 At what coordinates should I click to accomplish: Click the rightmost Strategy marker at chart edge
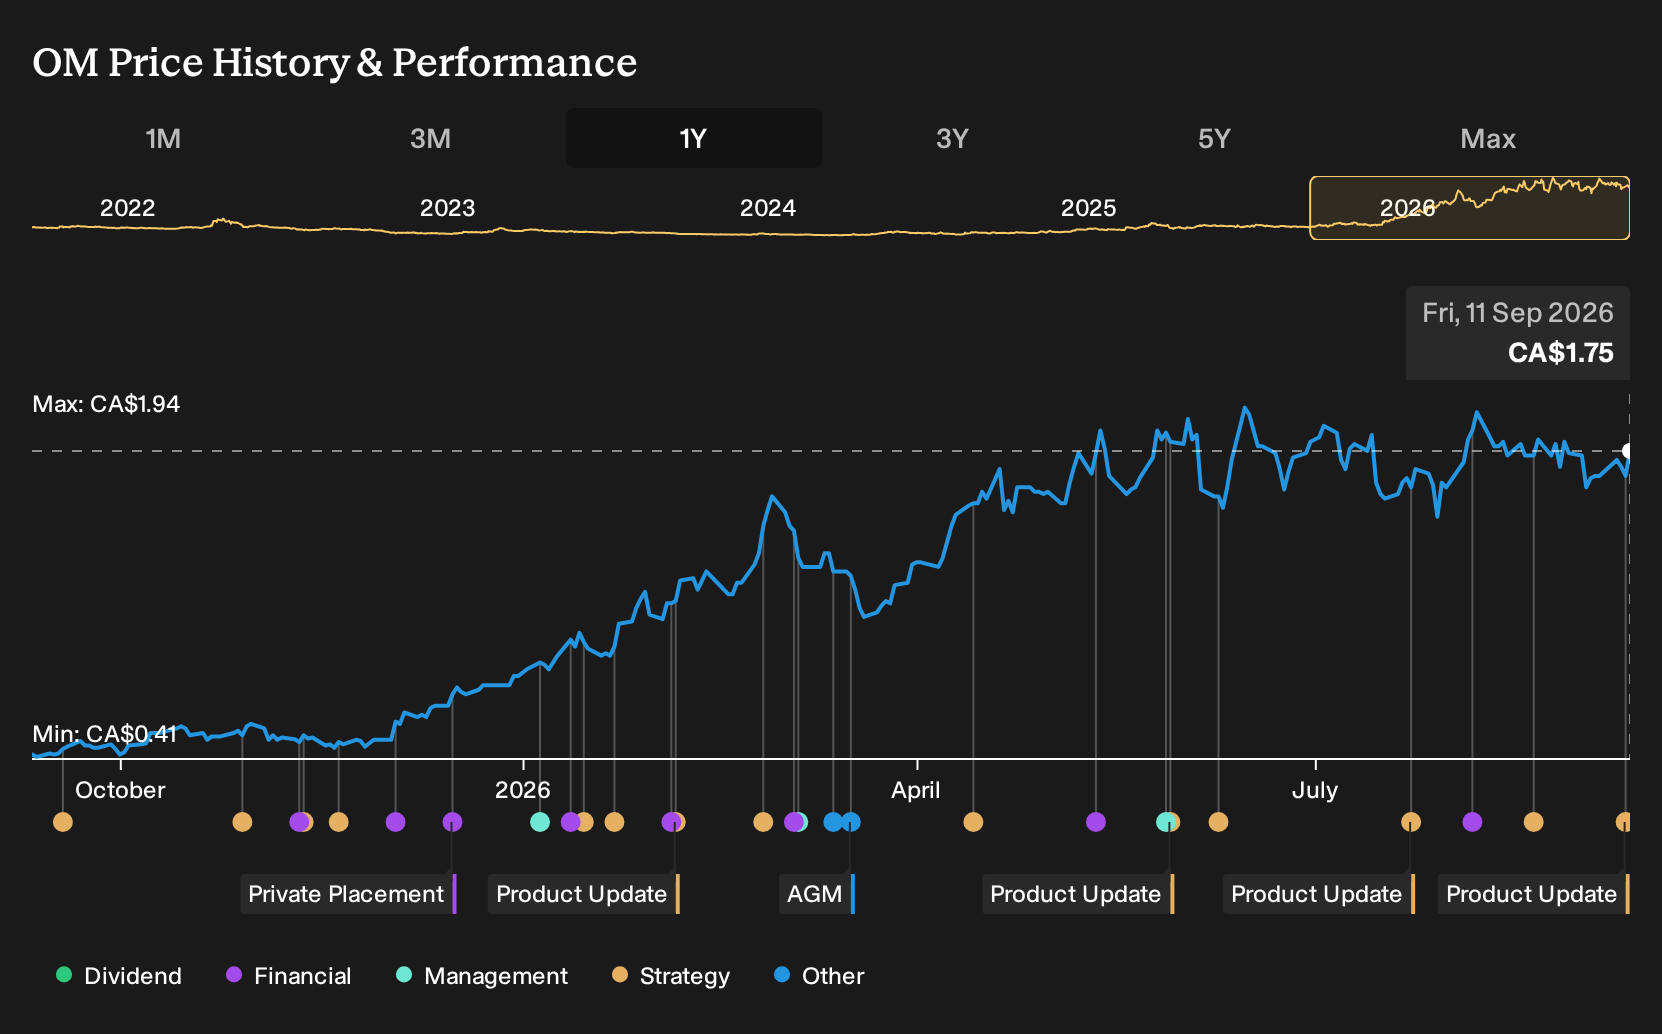click(x=1624, y=822)
